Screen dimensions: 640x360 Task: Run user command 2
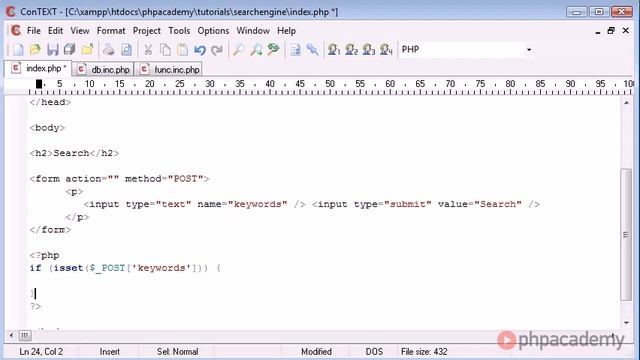[x=351, y=50]
